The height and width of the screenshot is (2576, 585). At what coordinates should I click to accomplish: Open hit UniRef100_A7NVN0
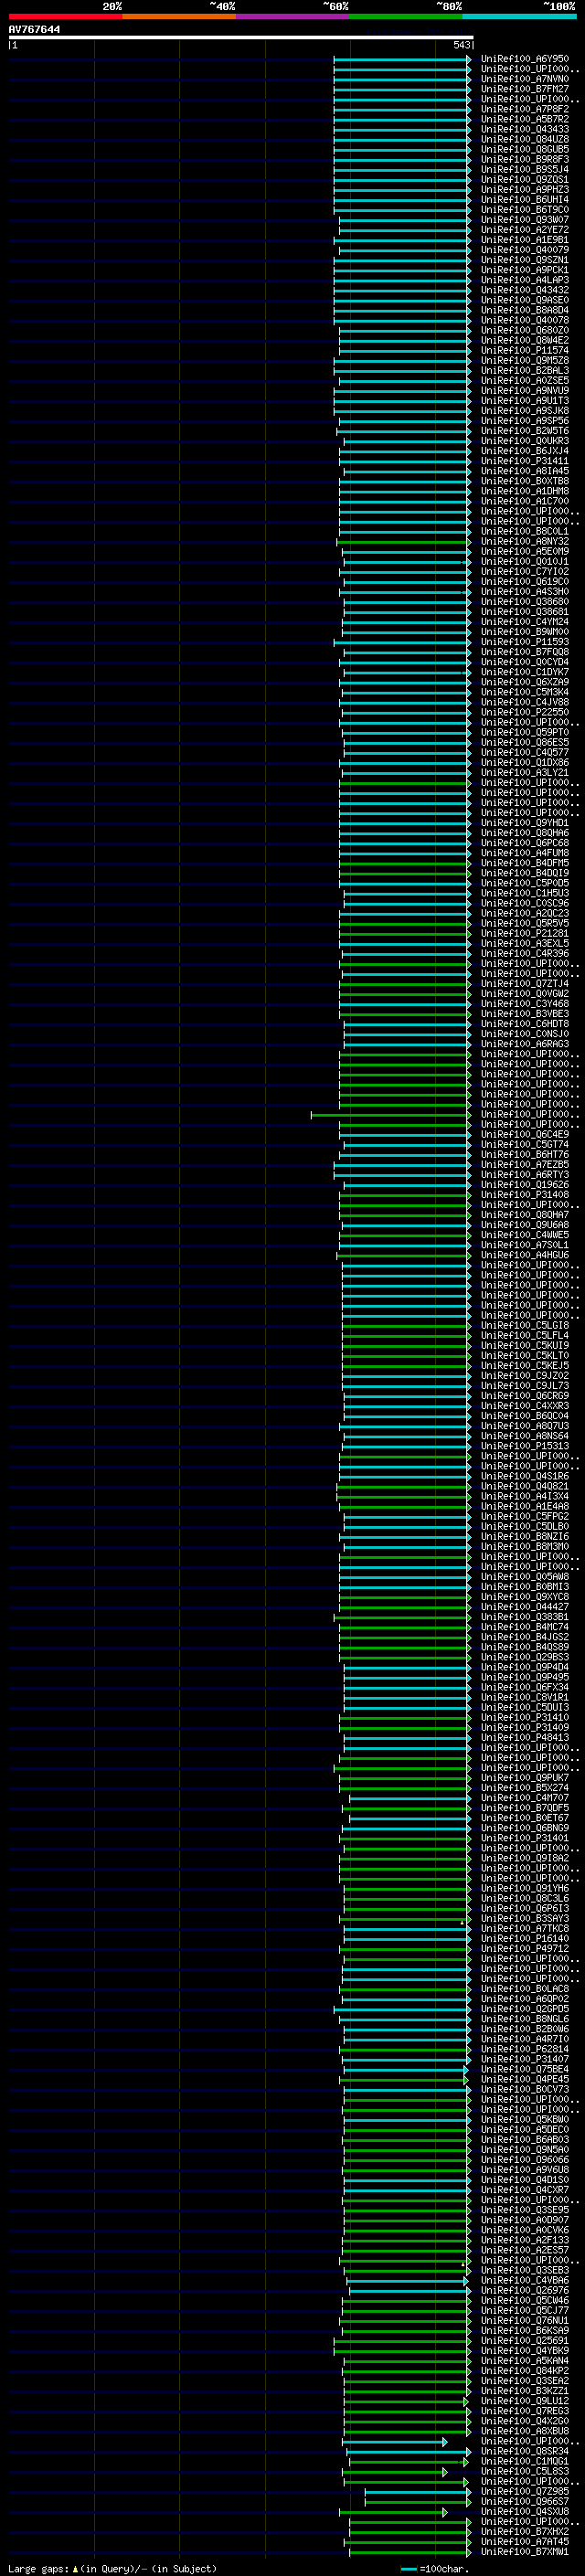click(x=524, y=79)
